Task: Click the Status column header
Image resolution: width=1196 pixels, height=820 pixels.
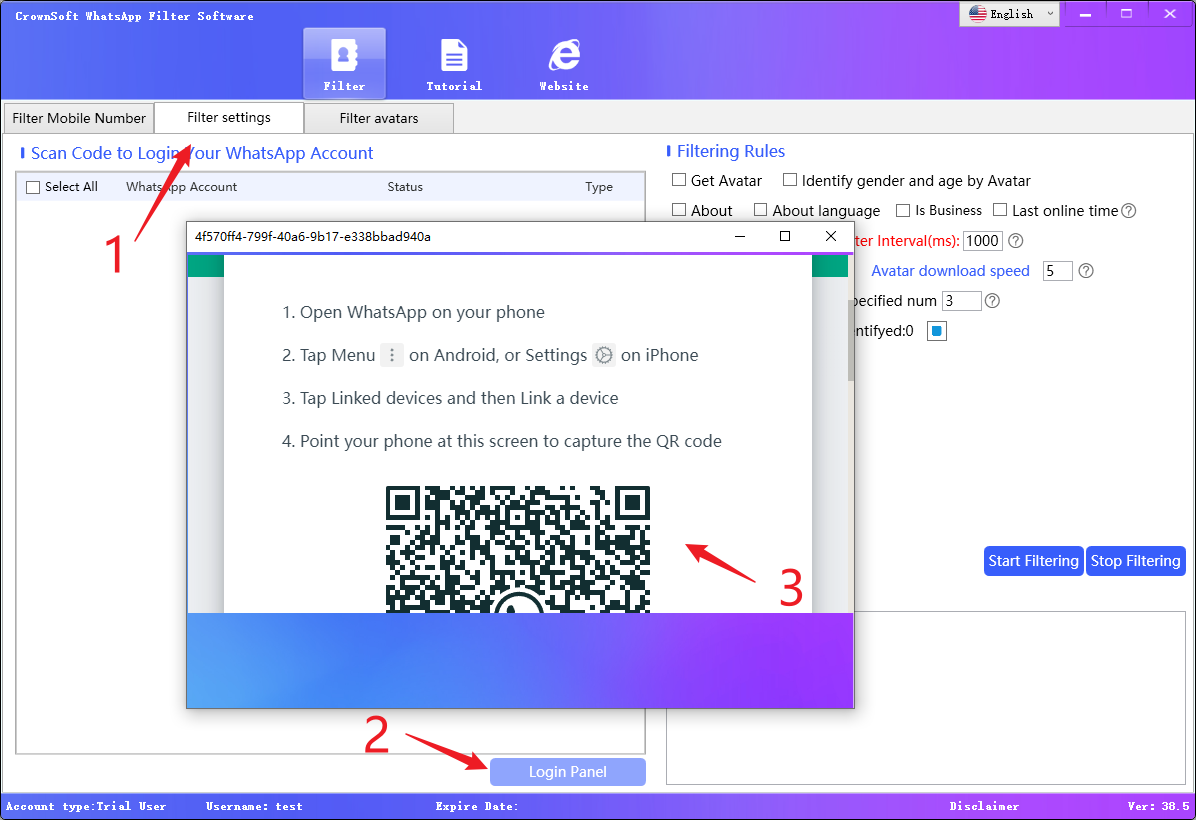Action: pos(405,187)
